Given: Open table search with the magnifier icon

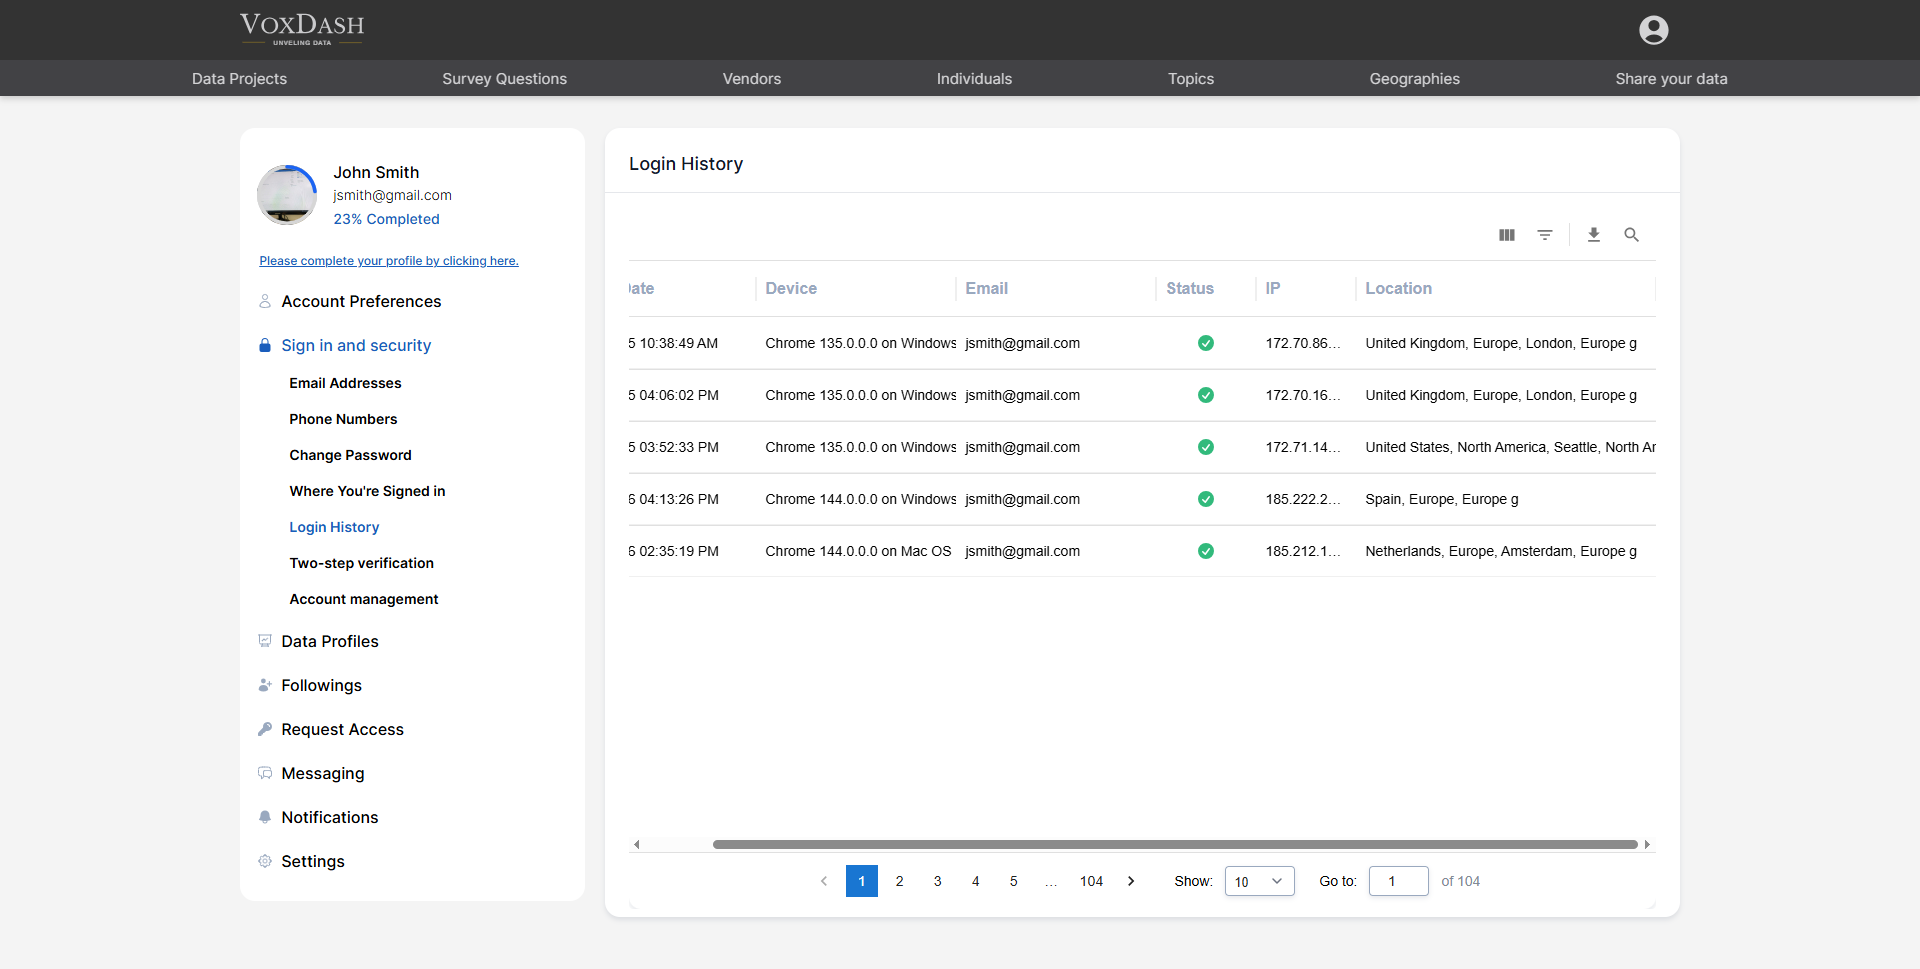Looking at the screenshot, I should pos(1631,235).
